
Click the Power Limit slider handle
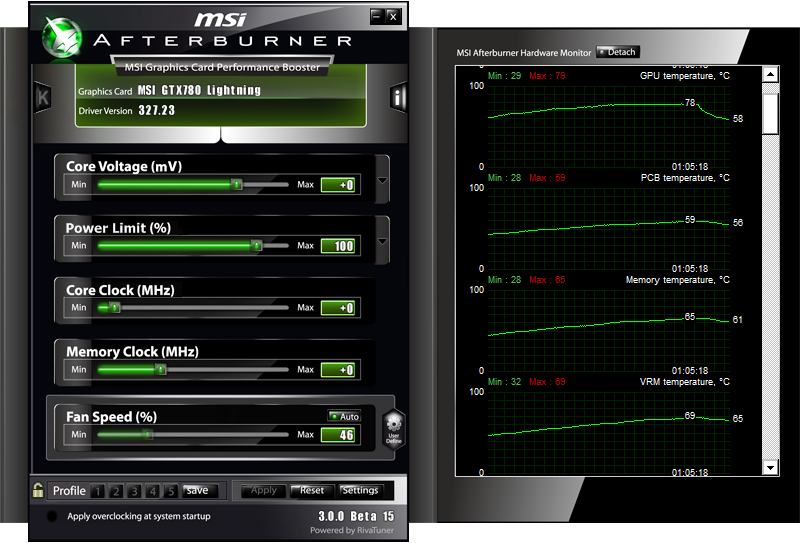coord(257,245)
